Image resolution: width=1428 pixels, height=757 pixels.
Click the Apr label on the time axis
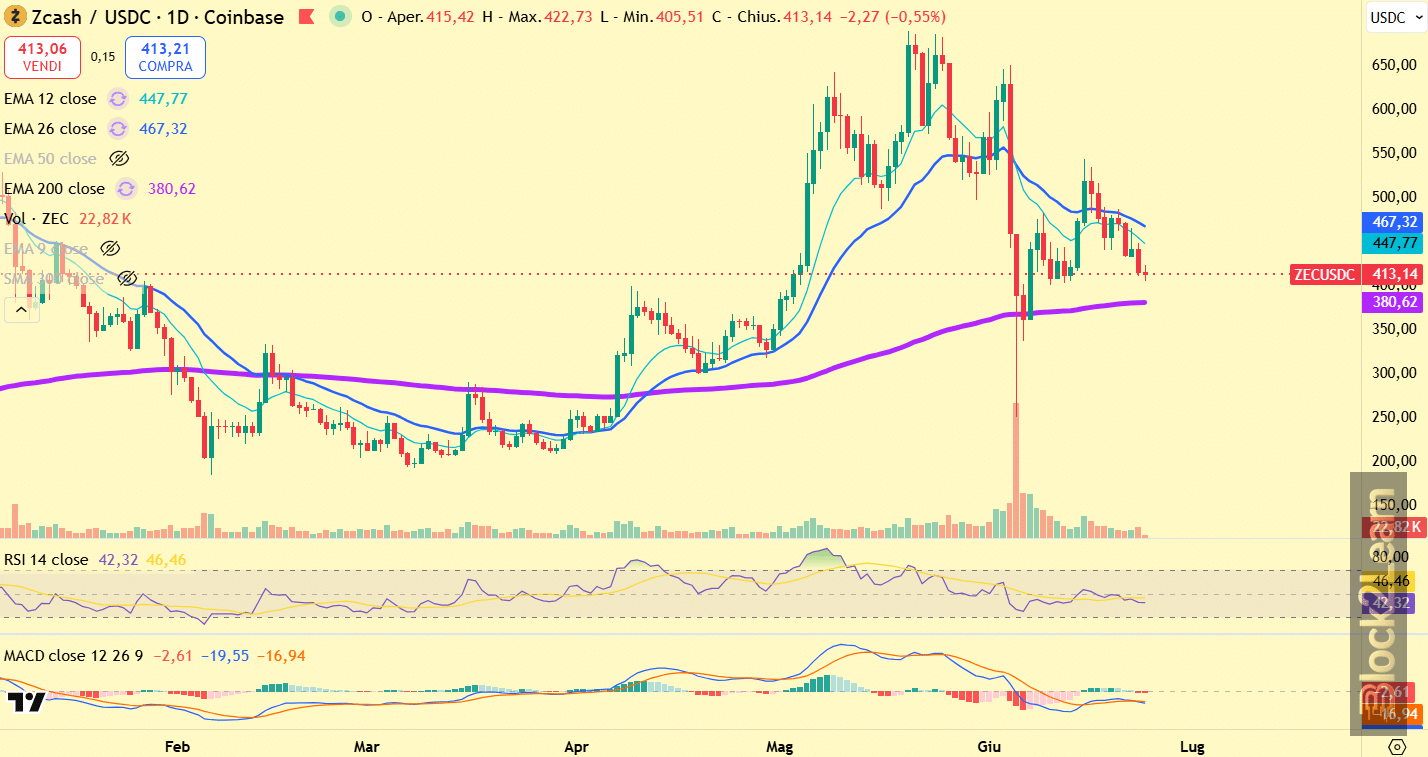tap(576, 746)
